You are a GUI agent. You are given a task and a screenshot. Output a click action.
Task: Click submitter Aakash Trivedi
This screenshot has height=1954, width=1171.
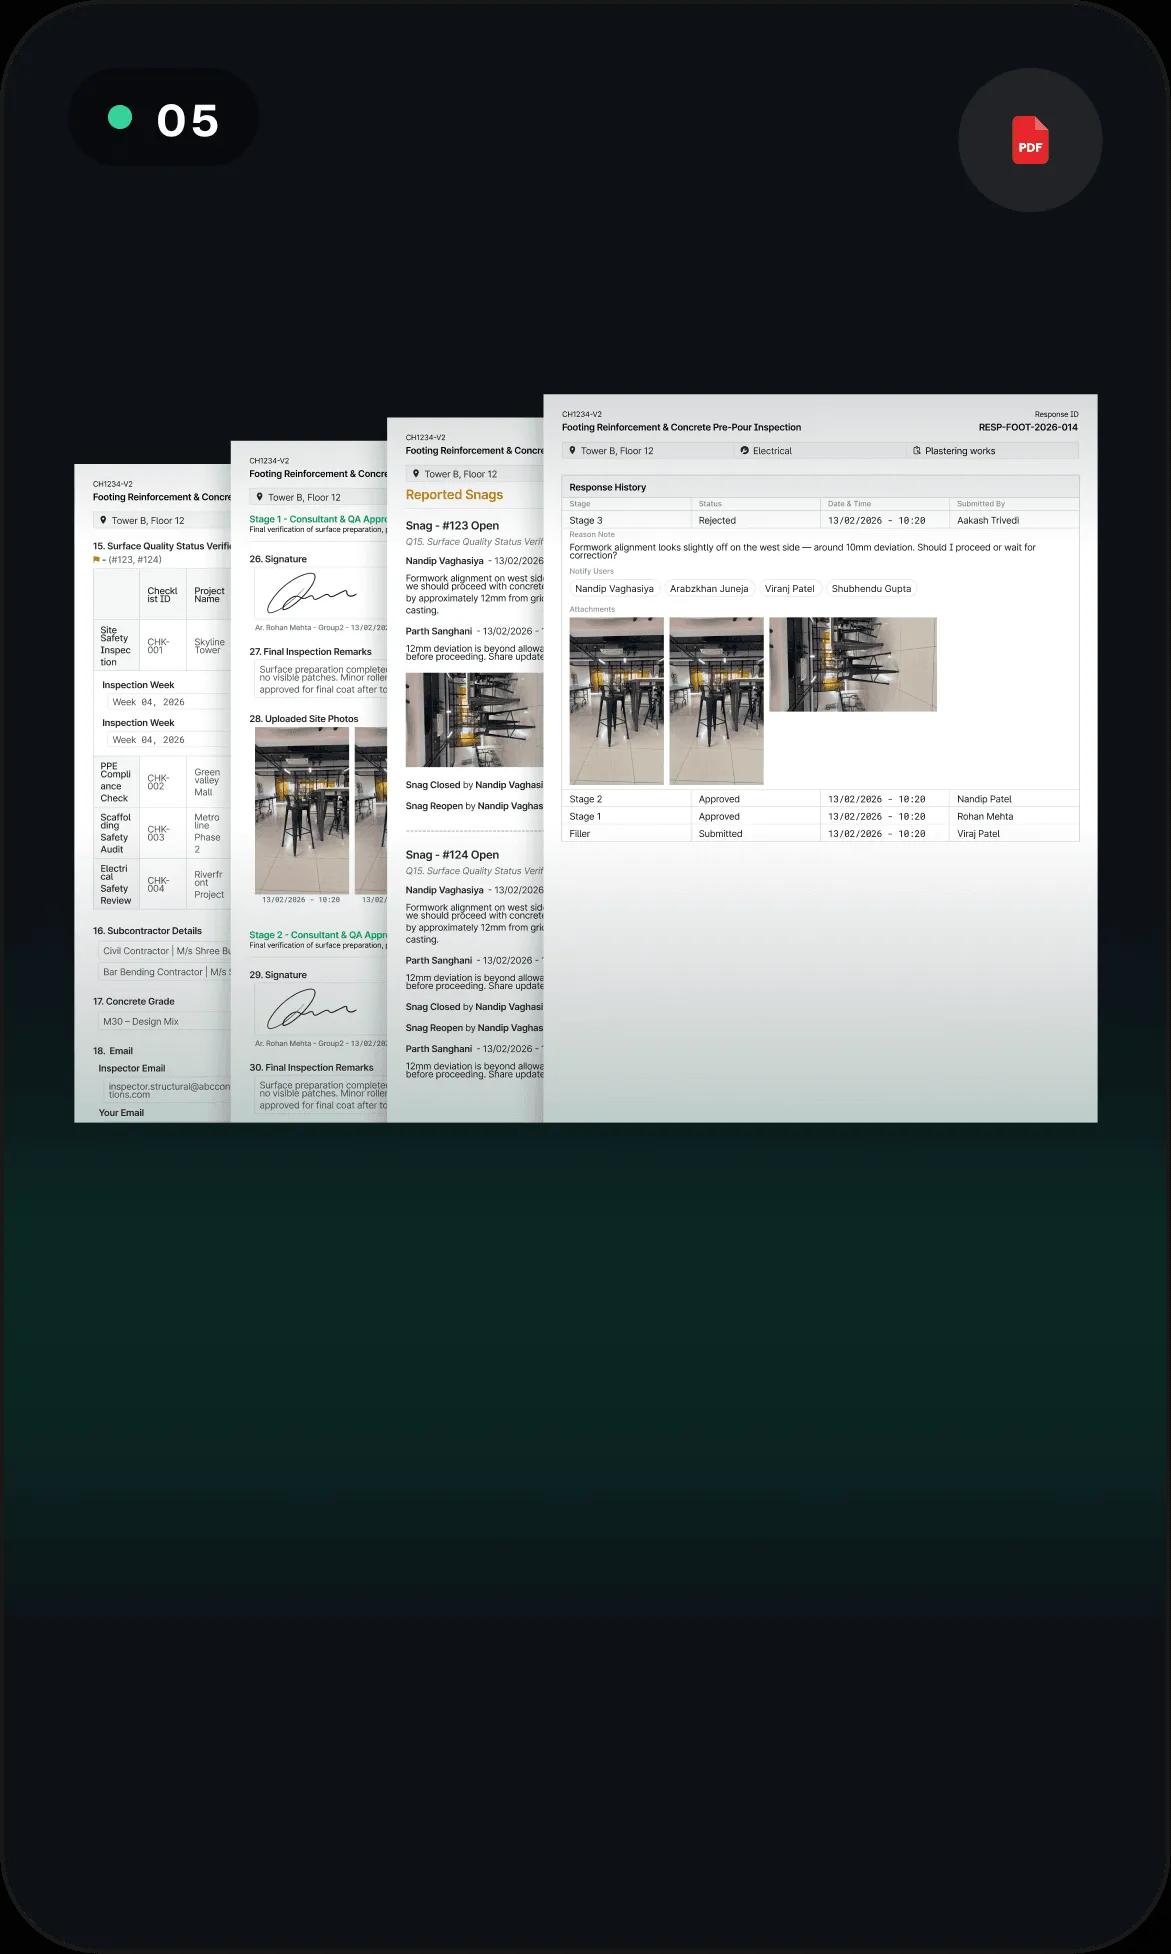click(990, 520)
